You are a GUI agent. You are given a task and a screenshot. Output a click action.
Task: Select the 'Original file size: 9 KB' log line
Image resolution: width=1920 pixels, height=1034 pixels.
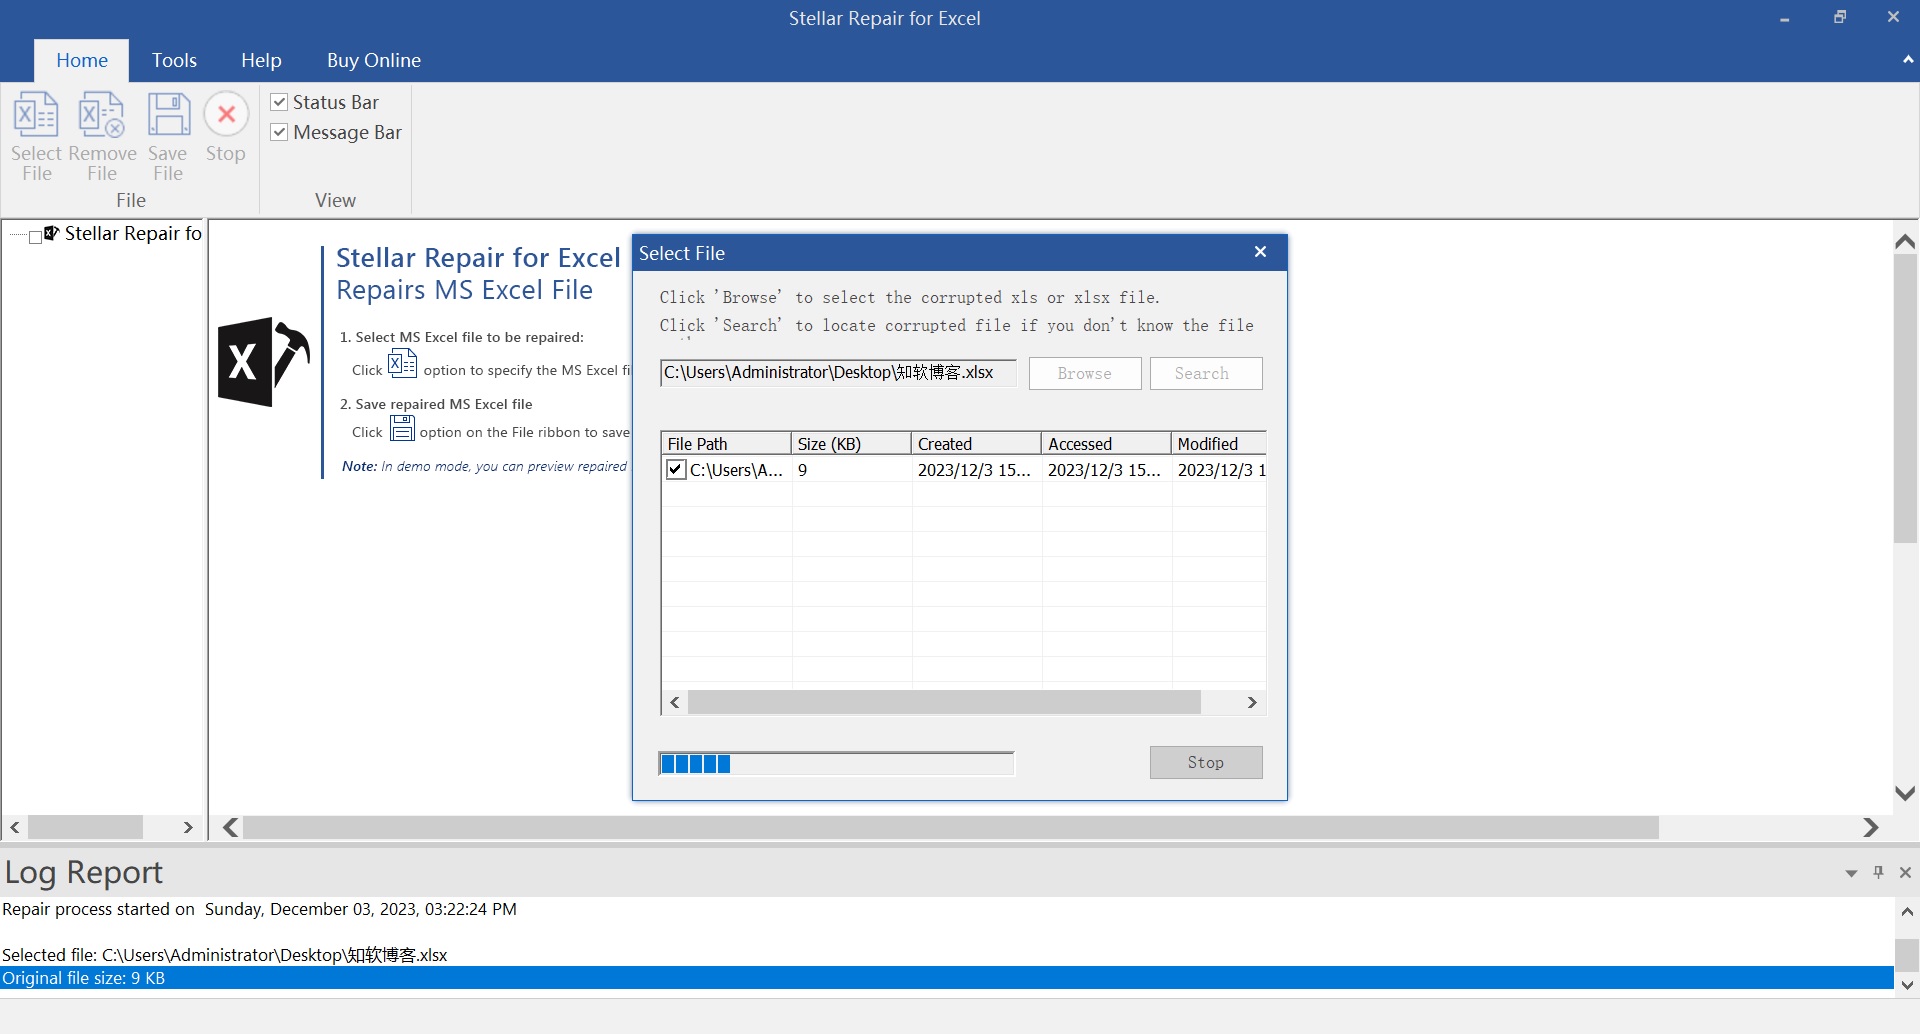tap(947, 978)
